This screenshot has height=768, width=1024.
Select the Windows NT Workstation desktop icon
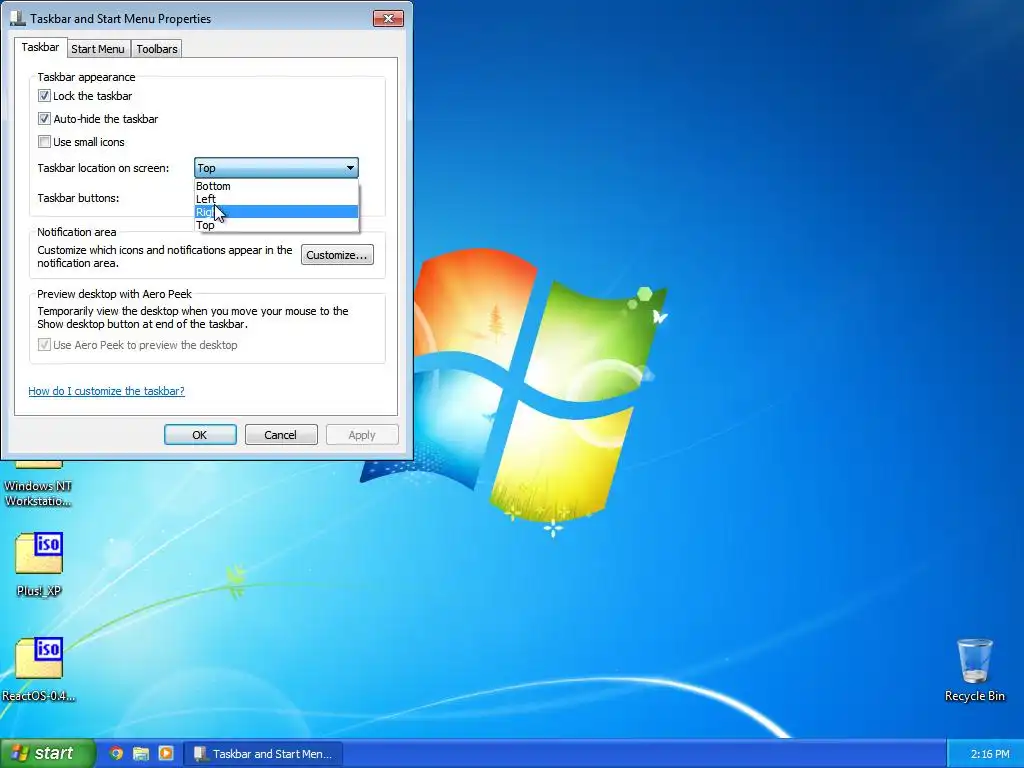[x=38, y=486]
